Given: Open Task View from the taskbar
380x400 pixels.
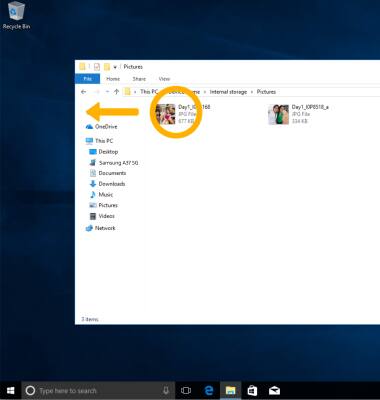Looking at the screenshot, I should (186, 391).
